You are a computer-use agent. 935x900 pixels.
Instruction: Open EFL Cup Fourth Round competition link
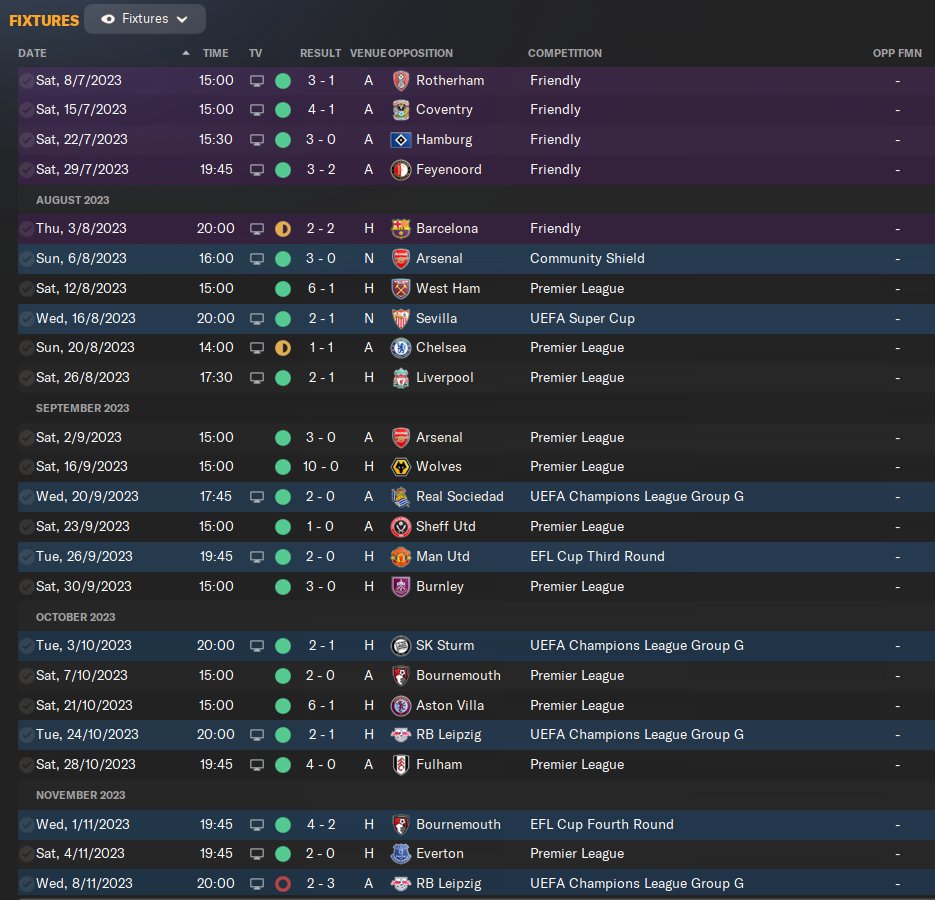pos(602,824)
